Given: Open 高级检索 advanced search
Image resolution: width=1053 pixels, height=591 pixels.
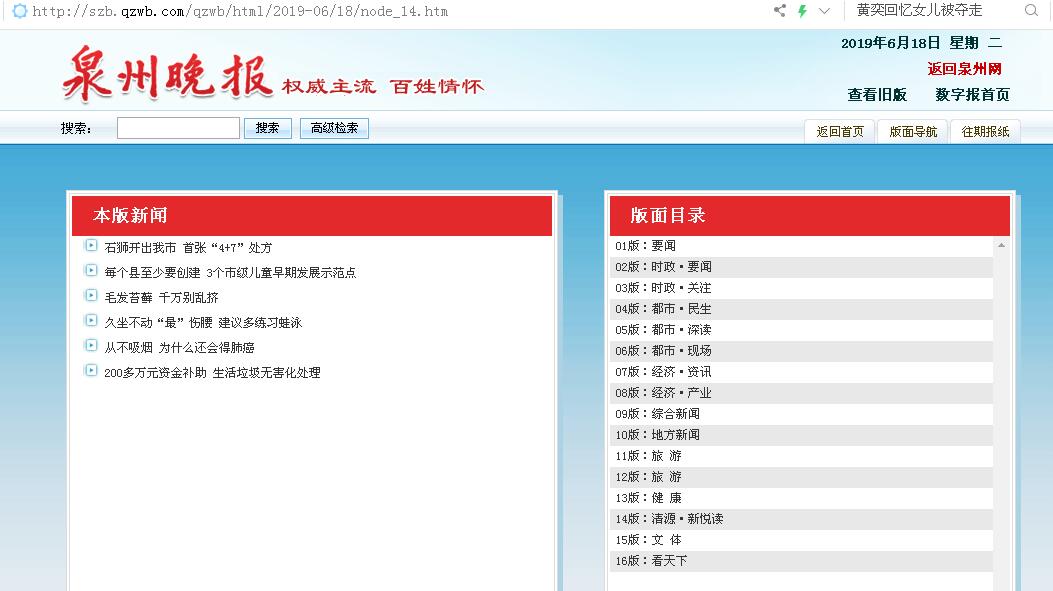Looking at the screenshot, I should (334, 128).
